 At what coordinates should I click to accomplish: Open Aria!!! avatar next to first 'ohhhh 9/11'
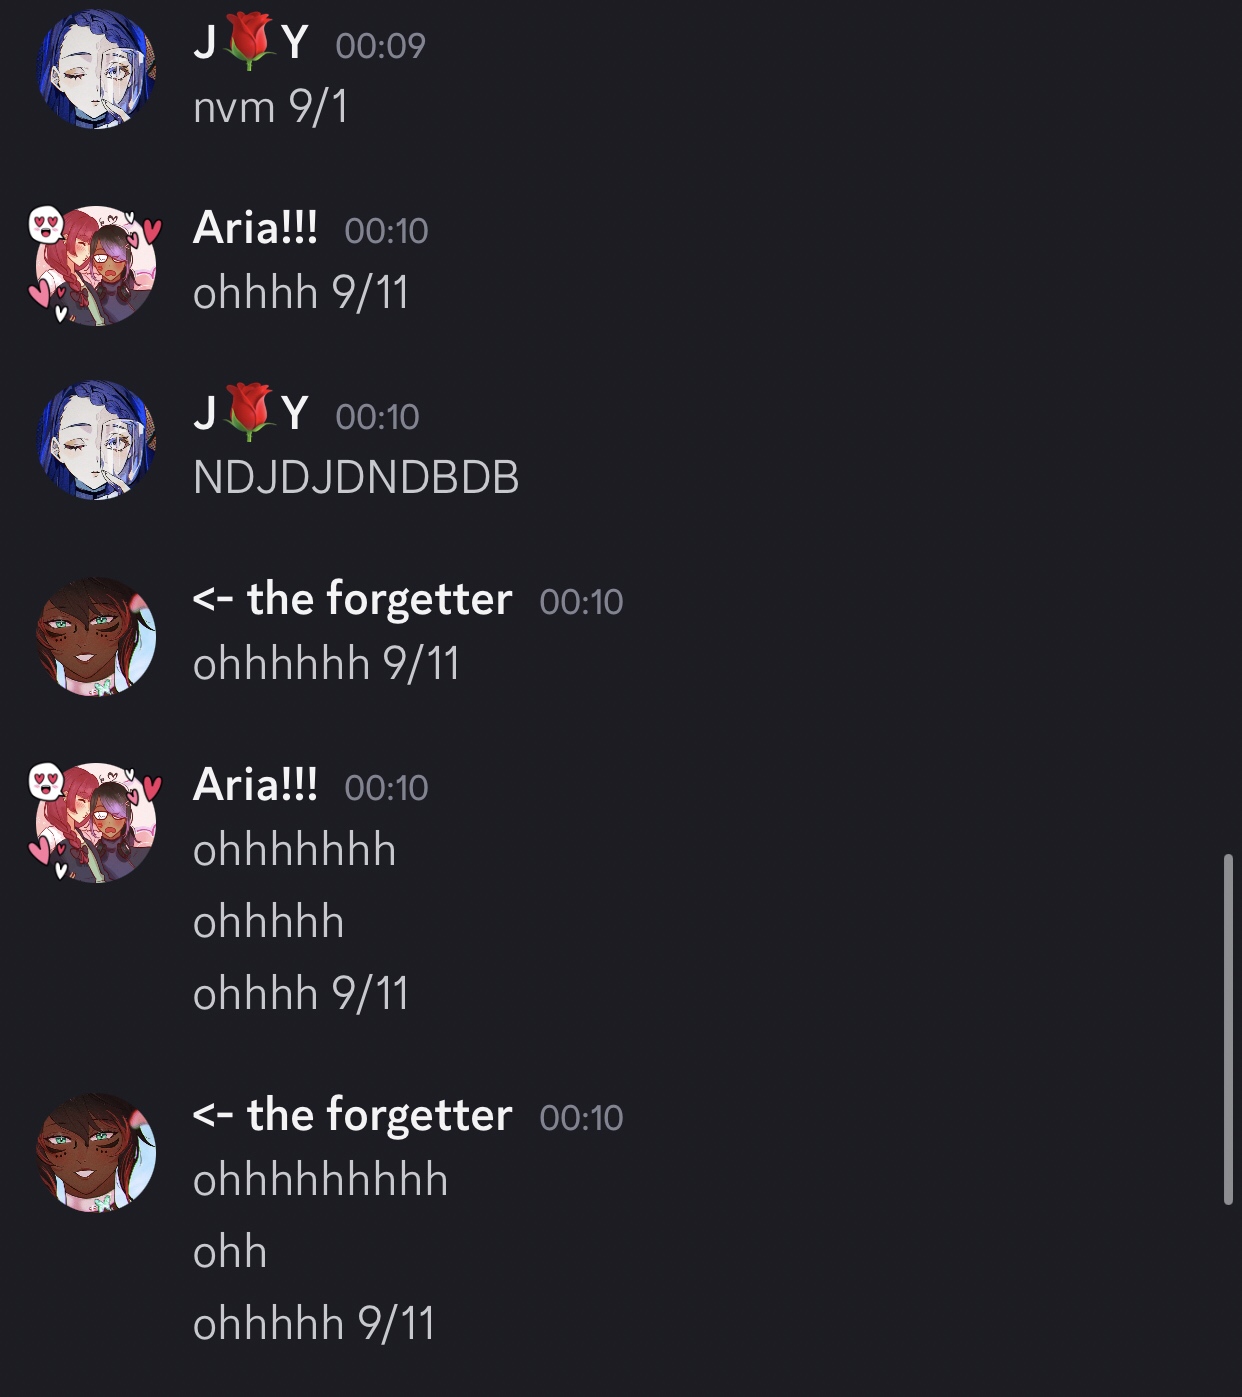point(95,265)
